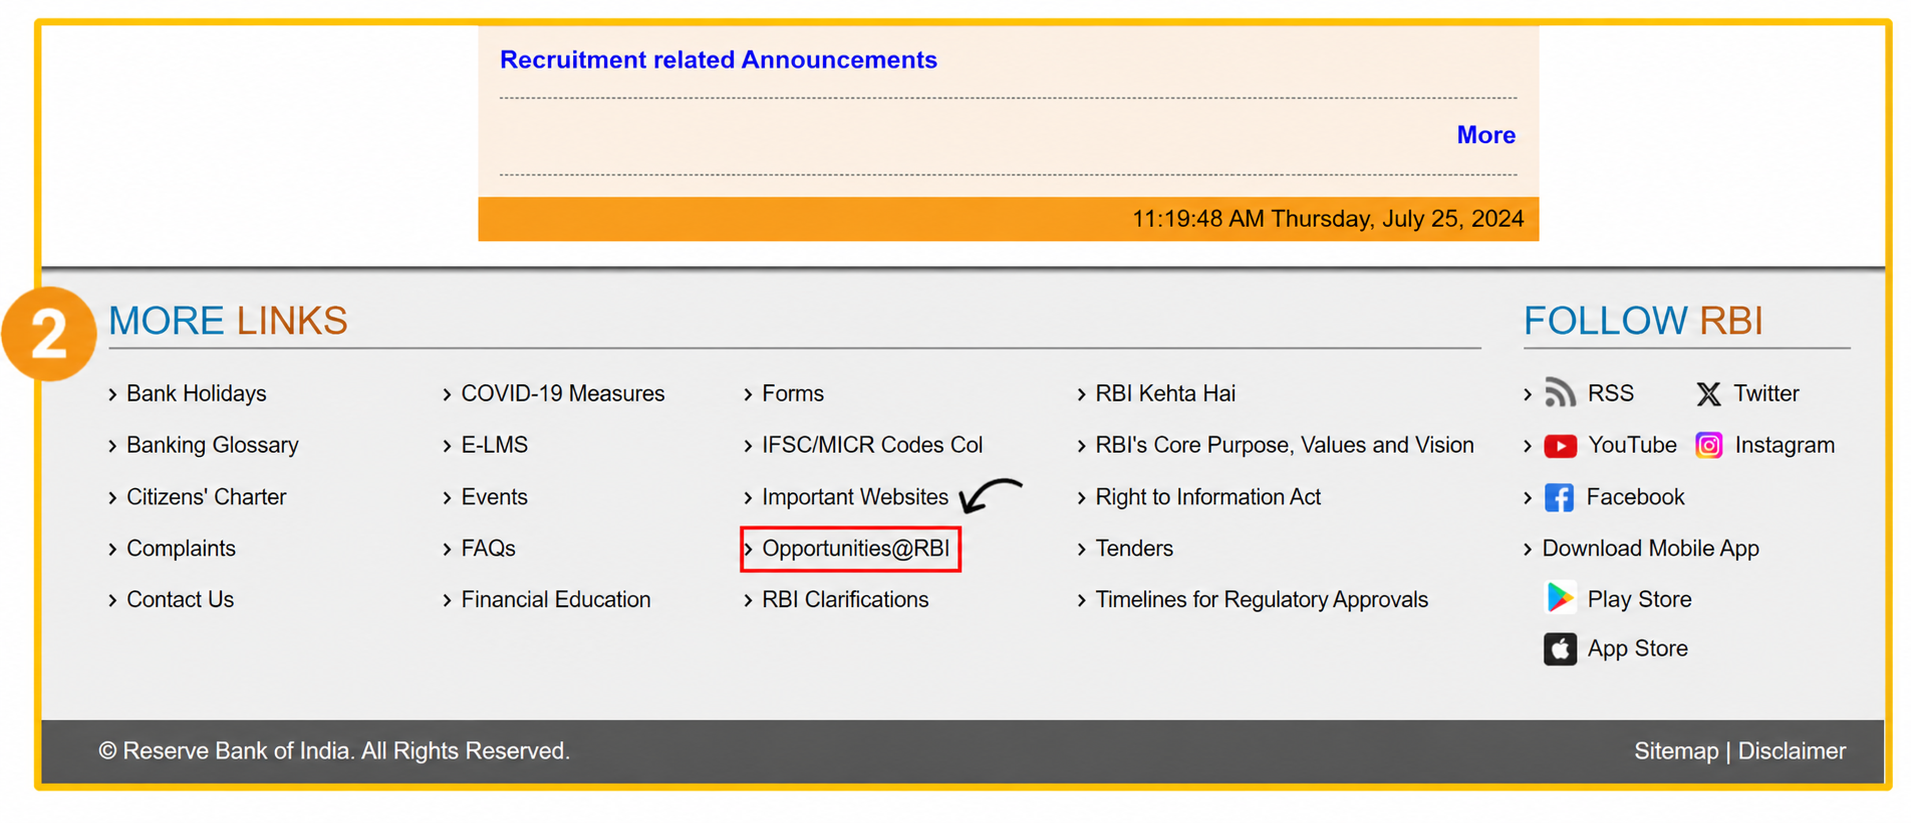The height and width of the screenshot is (823, 1911).
Task: Click the Opportunities@RBI link
Action: (856, 549)
